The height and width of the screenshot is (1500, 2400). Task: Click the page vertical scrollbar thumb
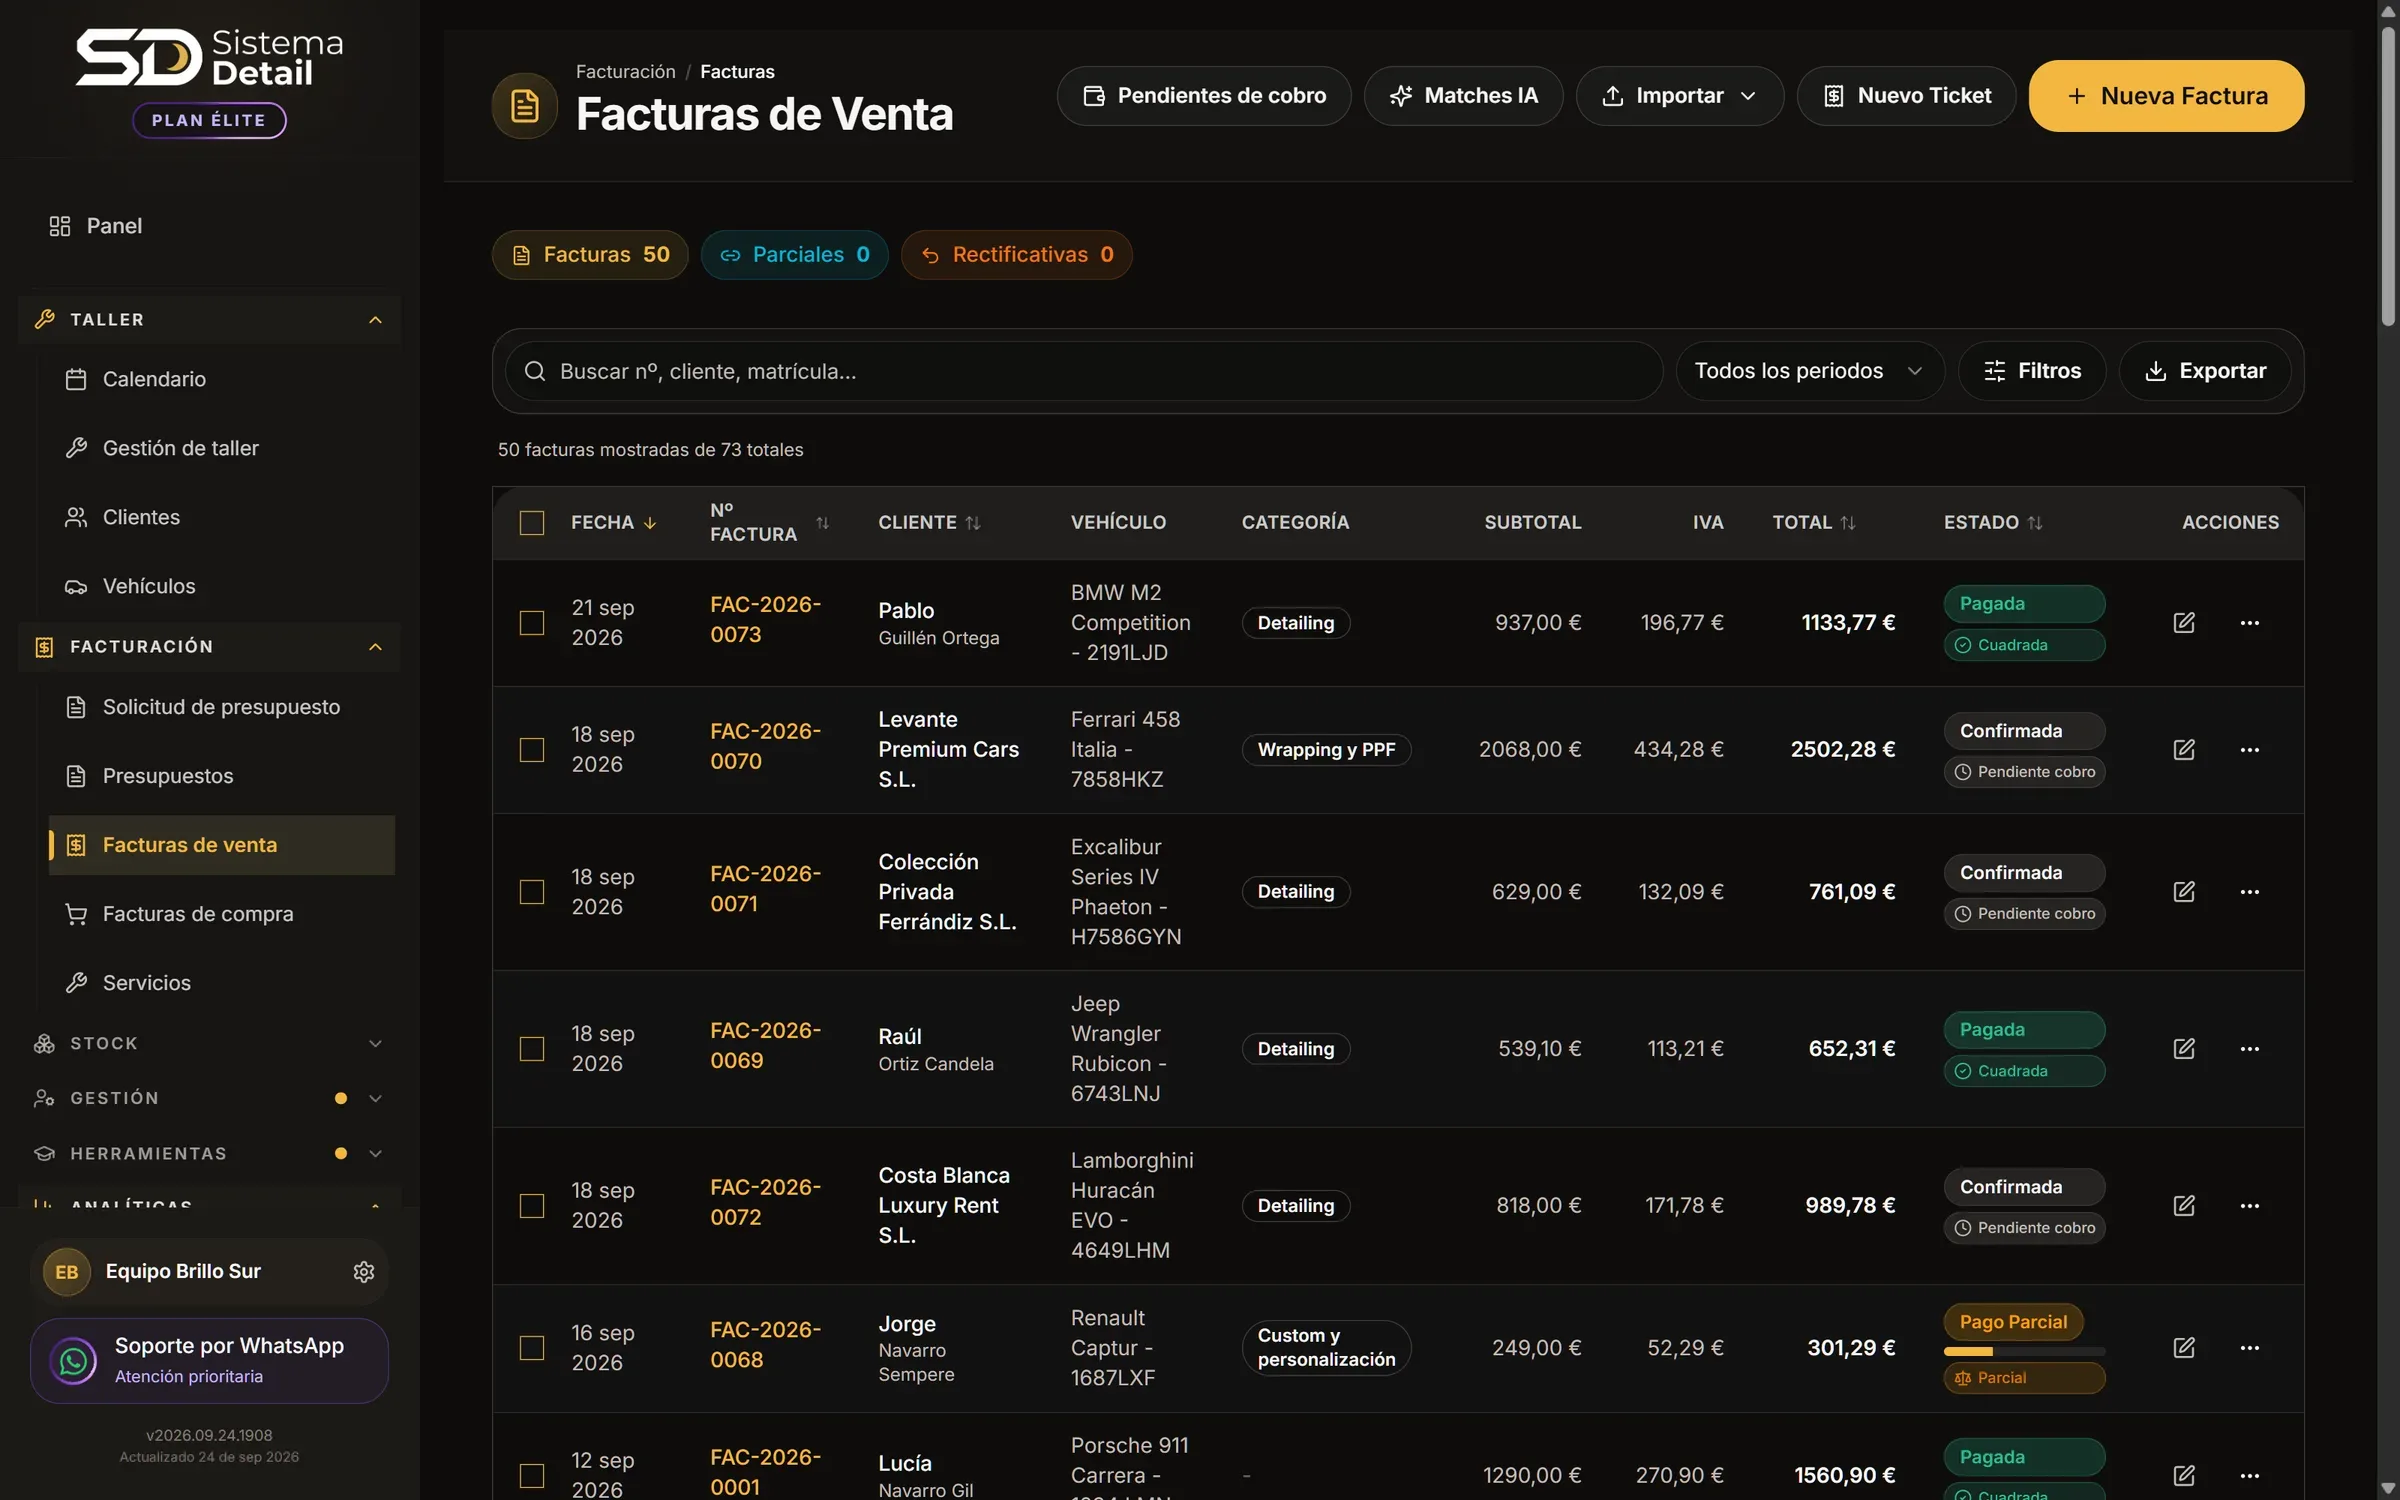2388,176
